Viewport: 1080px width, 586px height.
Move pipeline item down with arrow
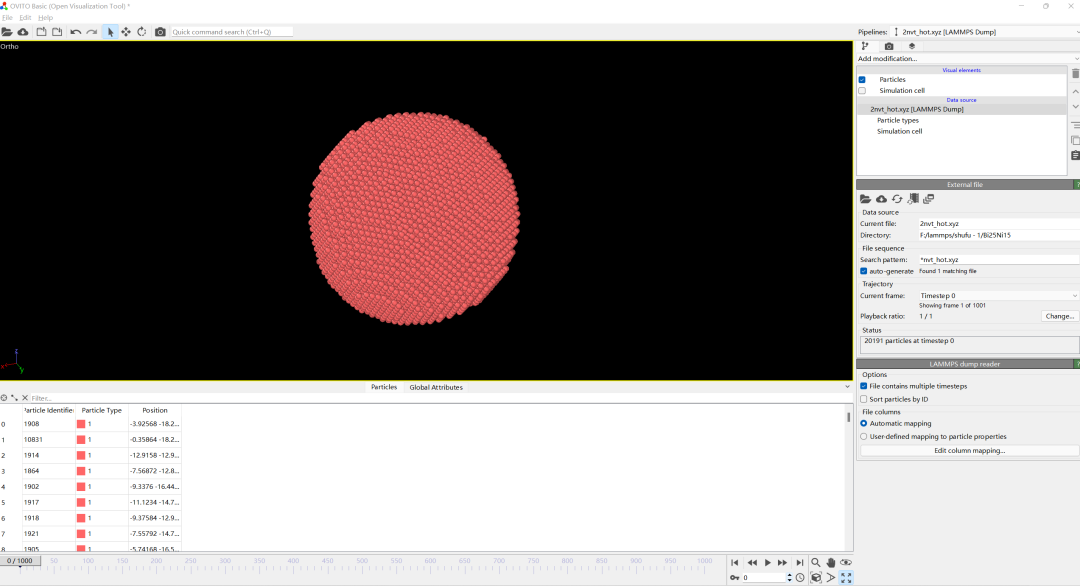pyautogui.click(x=1075, y=107)
